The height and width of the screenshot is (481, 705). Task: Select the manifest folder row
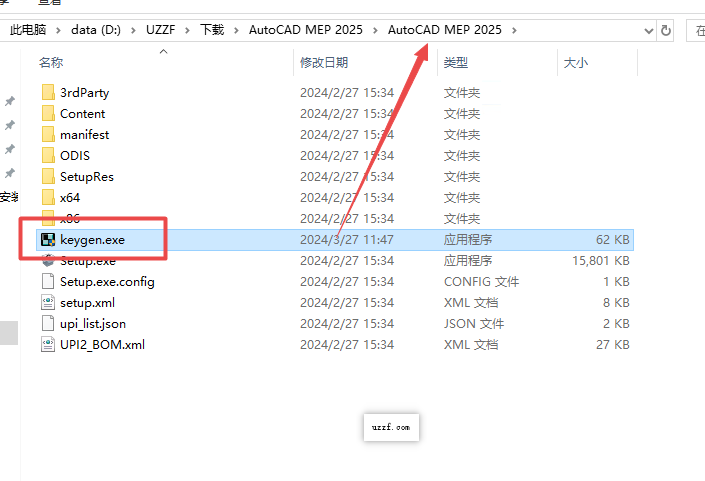[84, 135]
